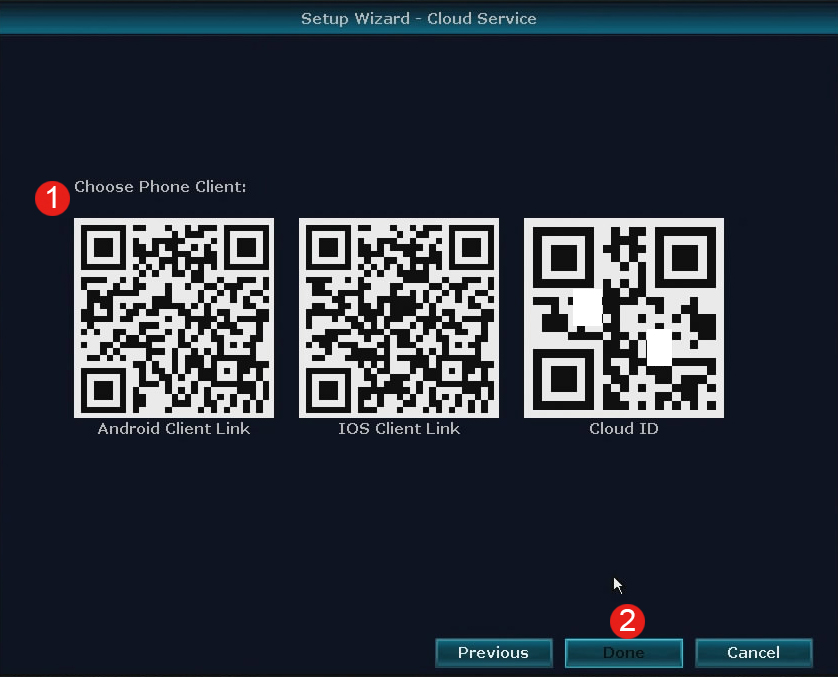Click the 'Android Client Link' label

(x=174, y=429)
